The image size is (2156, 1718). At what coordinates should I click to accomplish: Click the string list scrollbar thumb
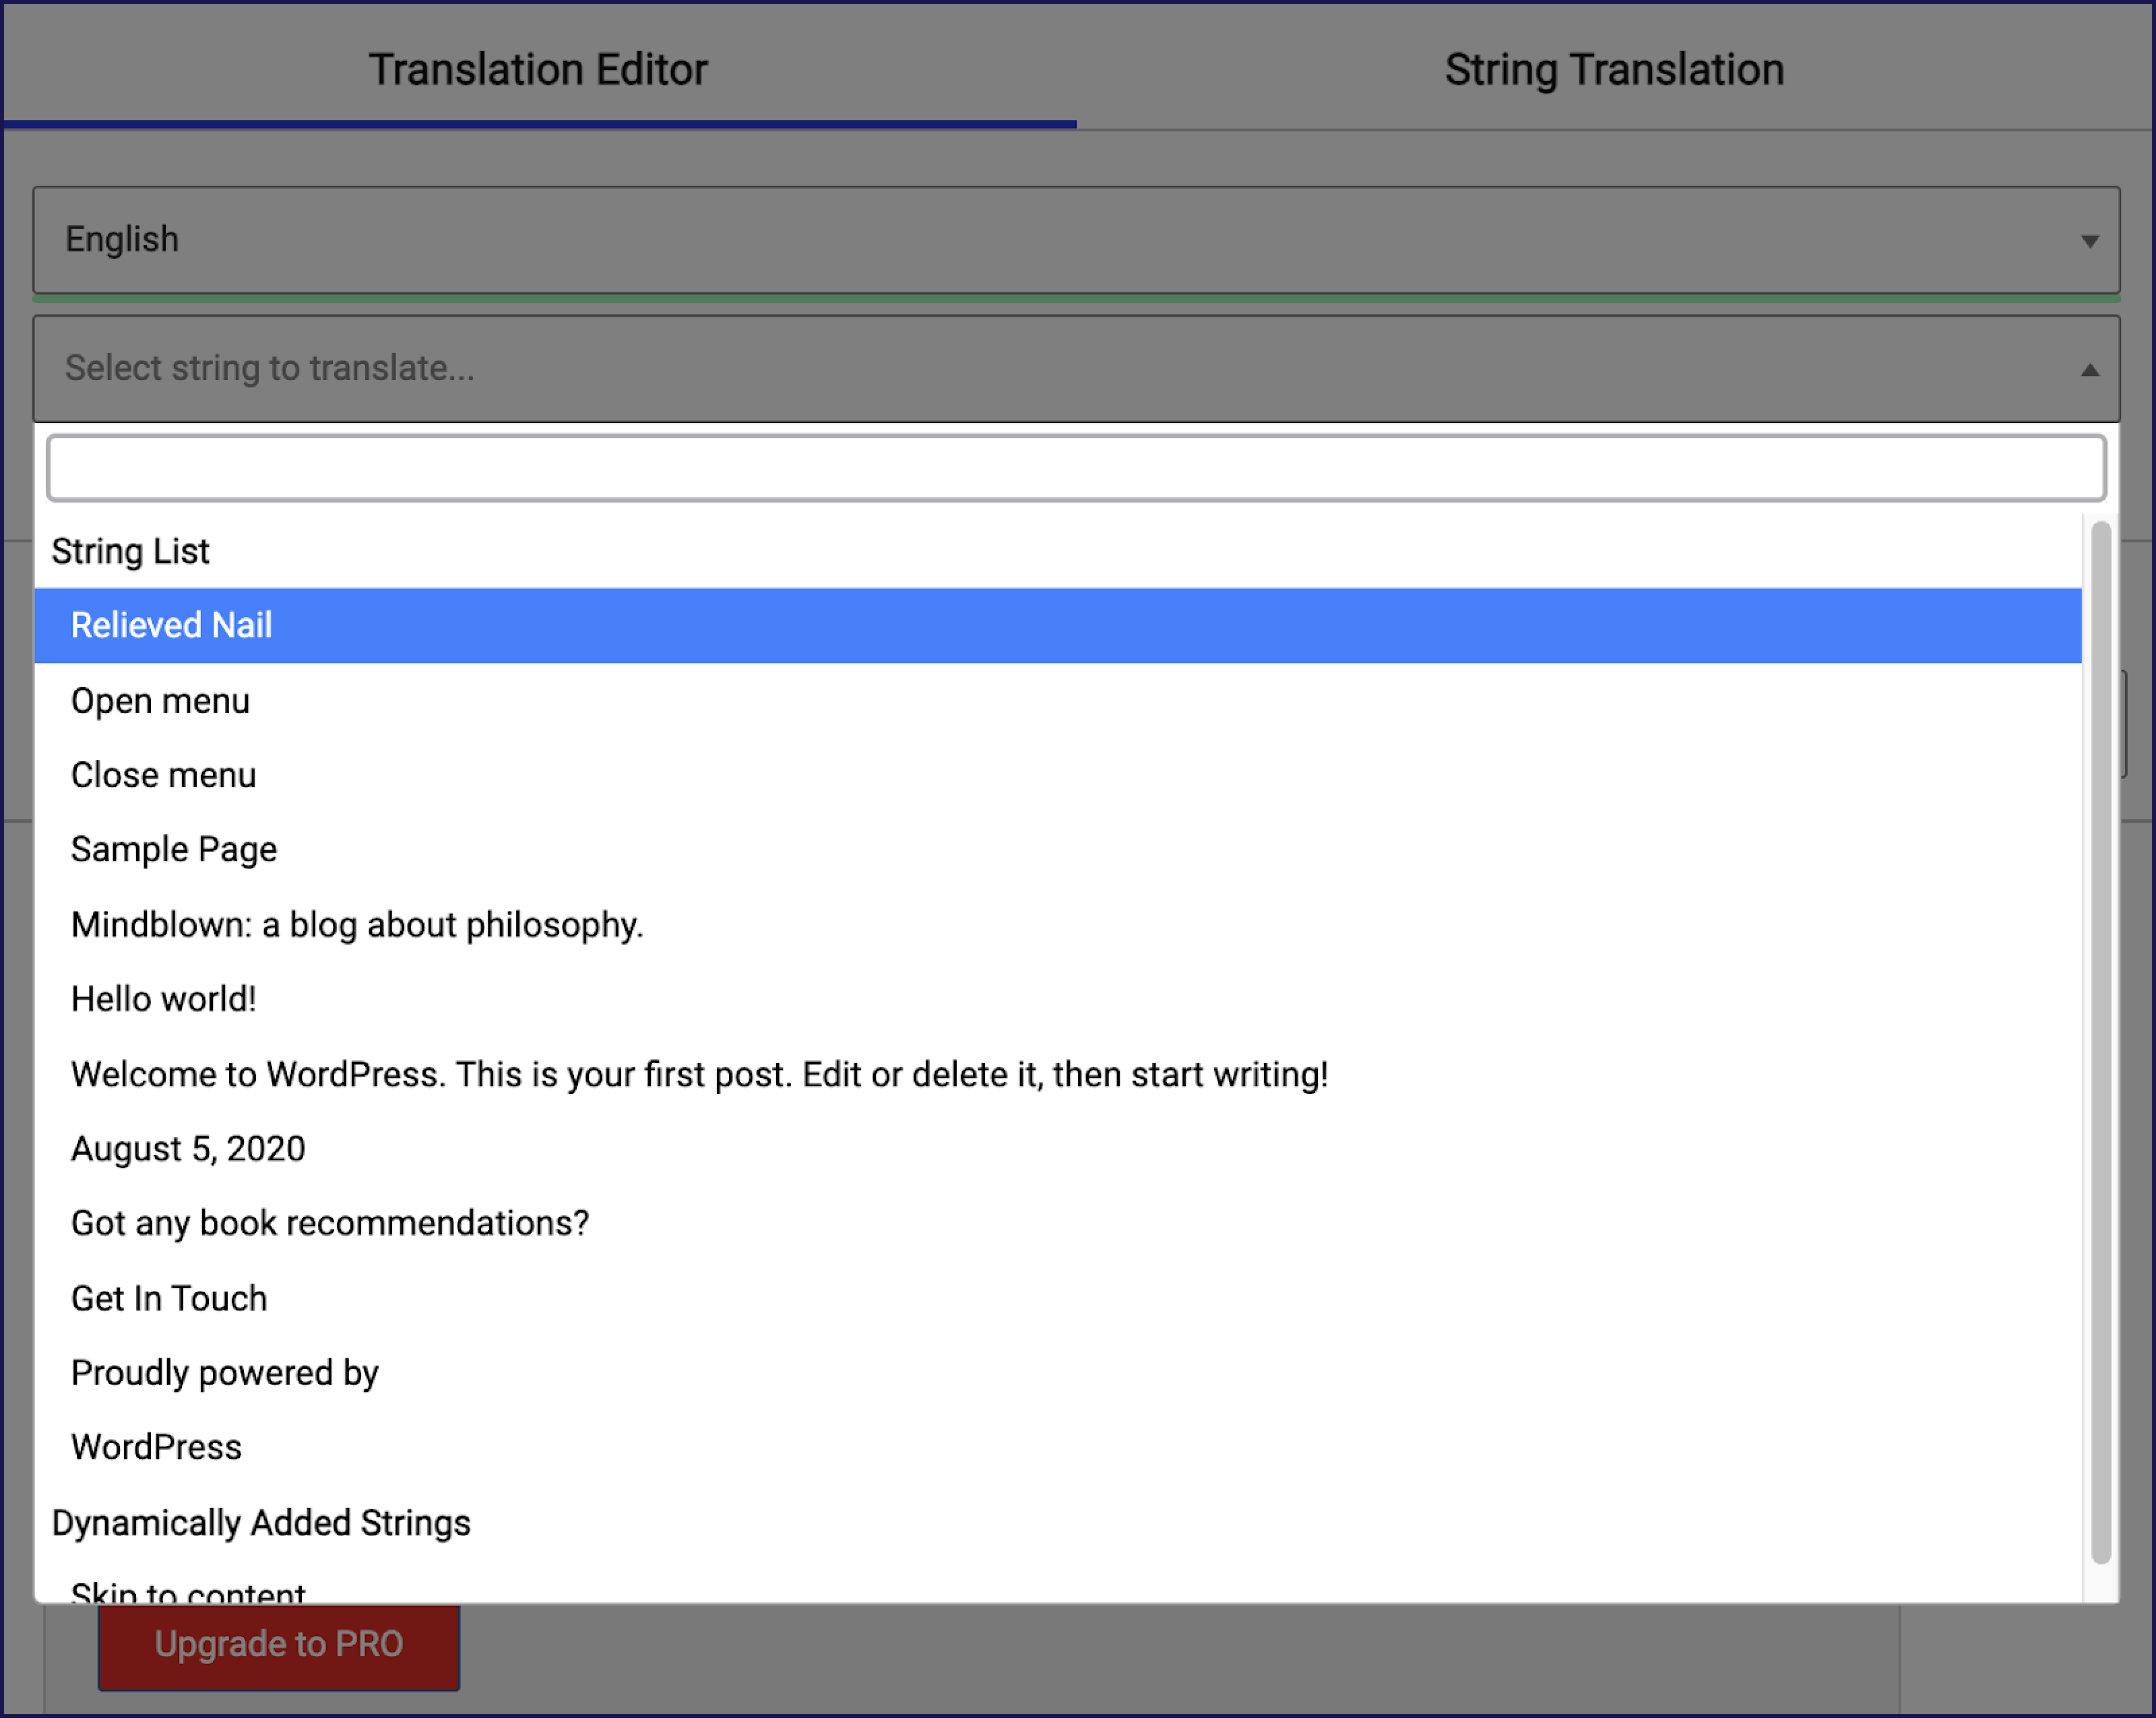pyautogui.click(x=2101, y=1042)
